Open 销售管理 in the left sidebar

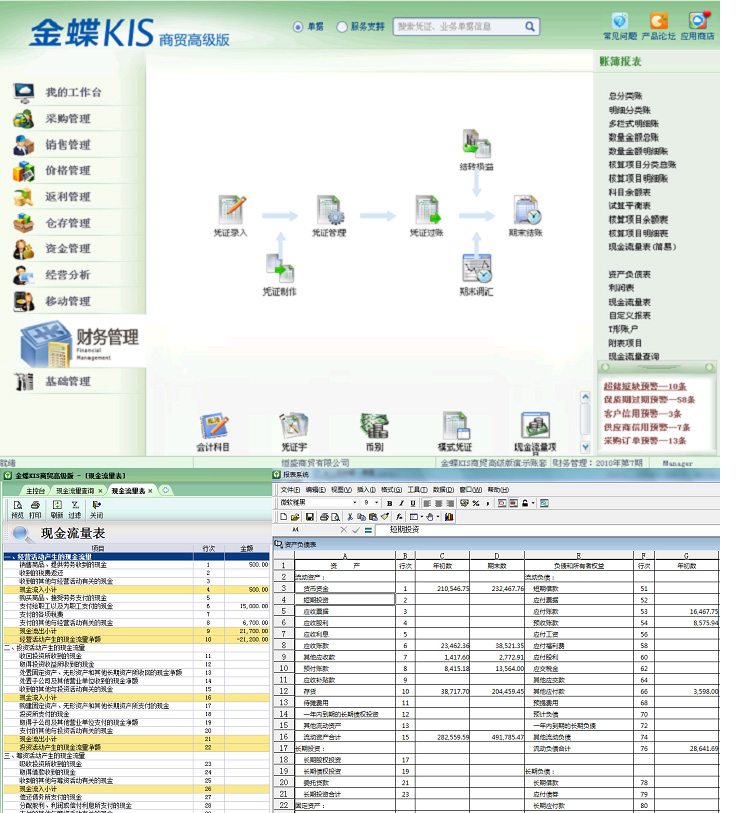point(68,145)
